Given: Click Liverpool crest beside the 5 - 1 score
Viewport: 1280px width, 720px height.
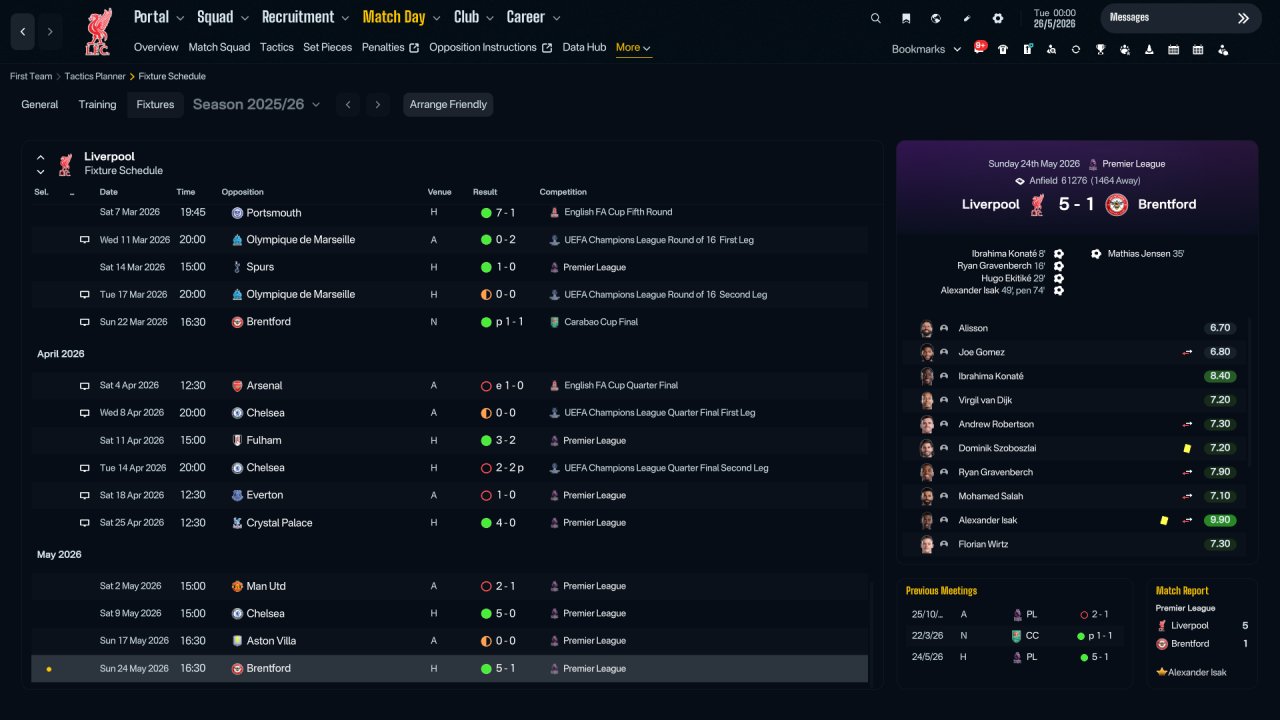Looking at the screenshot, I should 1038,204.
